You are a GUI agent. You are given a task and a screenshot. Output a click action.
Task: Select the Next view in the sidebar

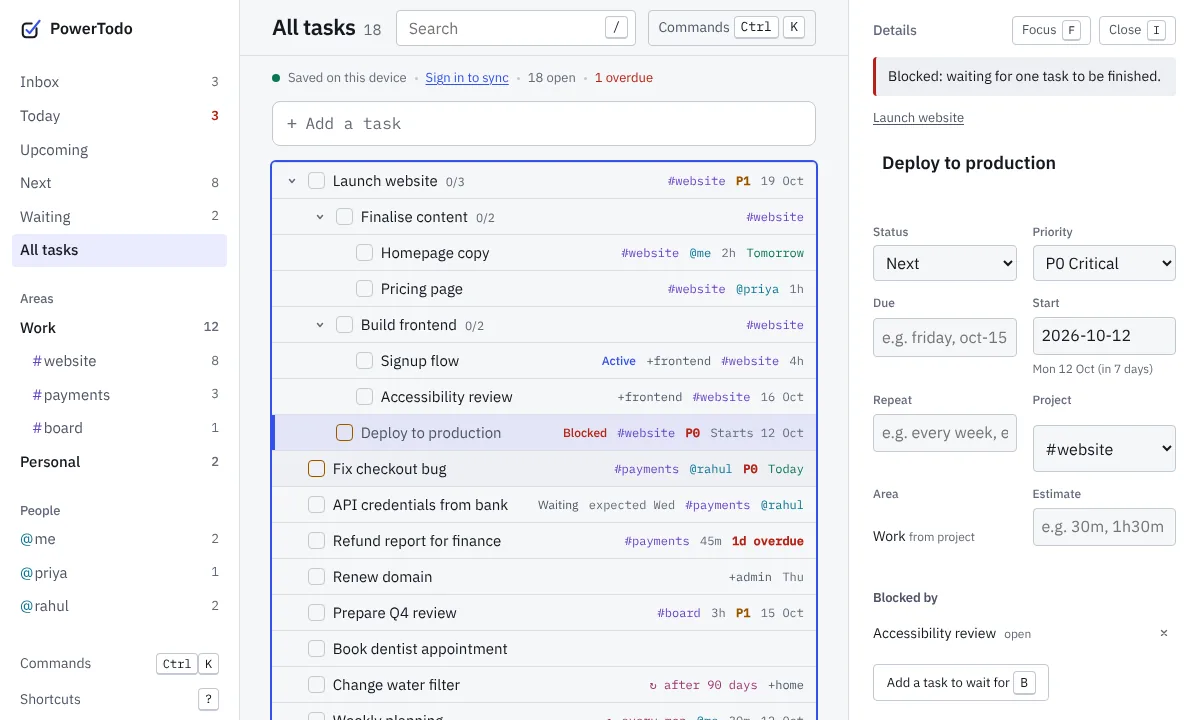120,183
